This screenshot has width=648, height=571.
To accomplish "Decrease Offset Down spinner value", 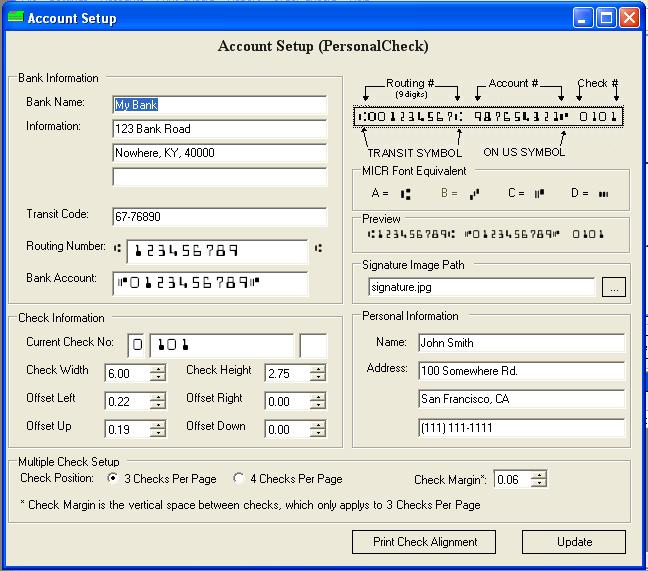I will pyautogui.click(x=318, y=433).
